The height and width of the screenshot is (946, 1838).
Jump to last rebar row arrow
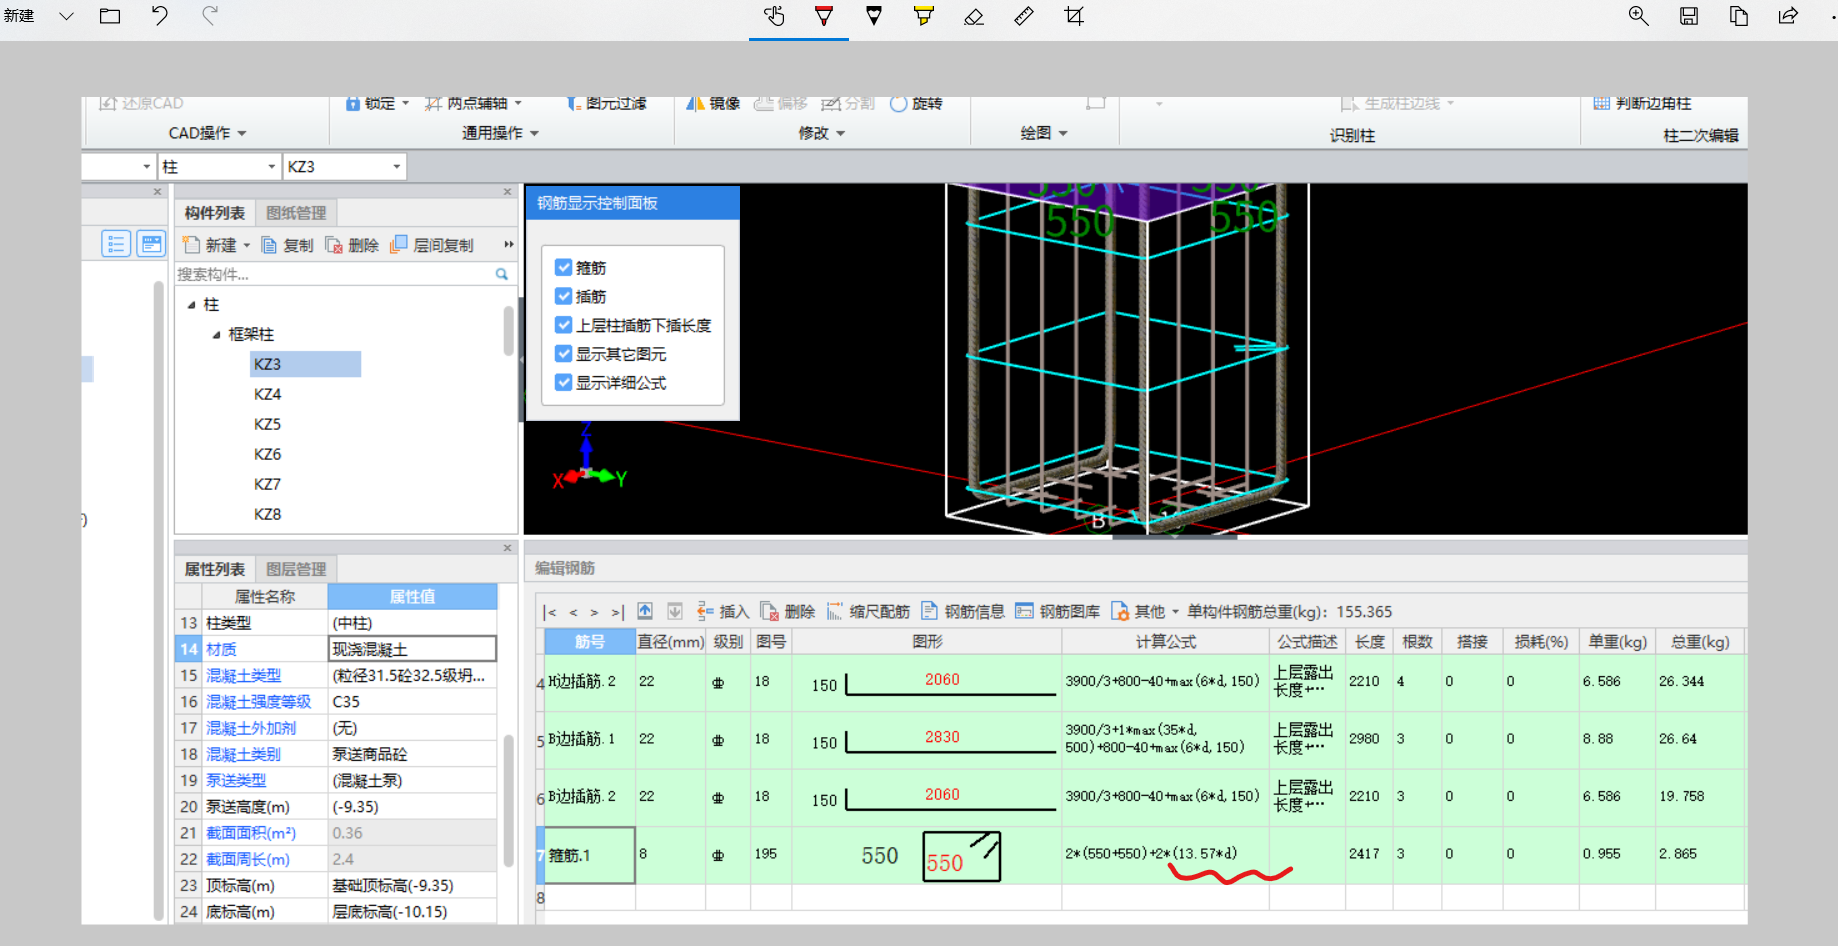[x=617, y=612]
